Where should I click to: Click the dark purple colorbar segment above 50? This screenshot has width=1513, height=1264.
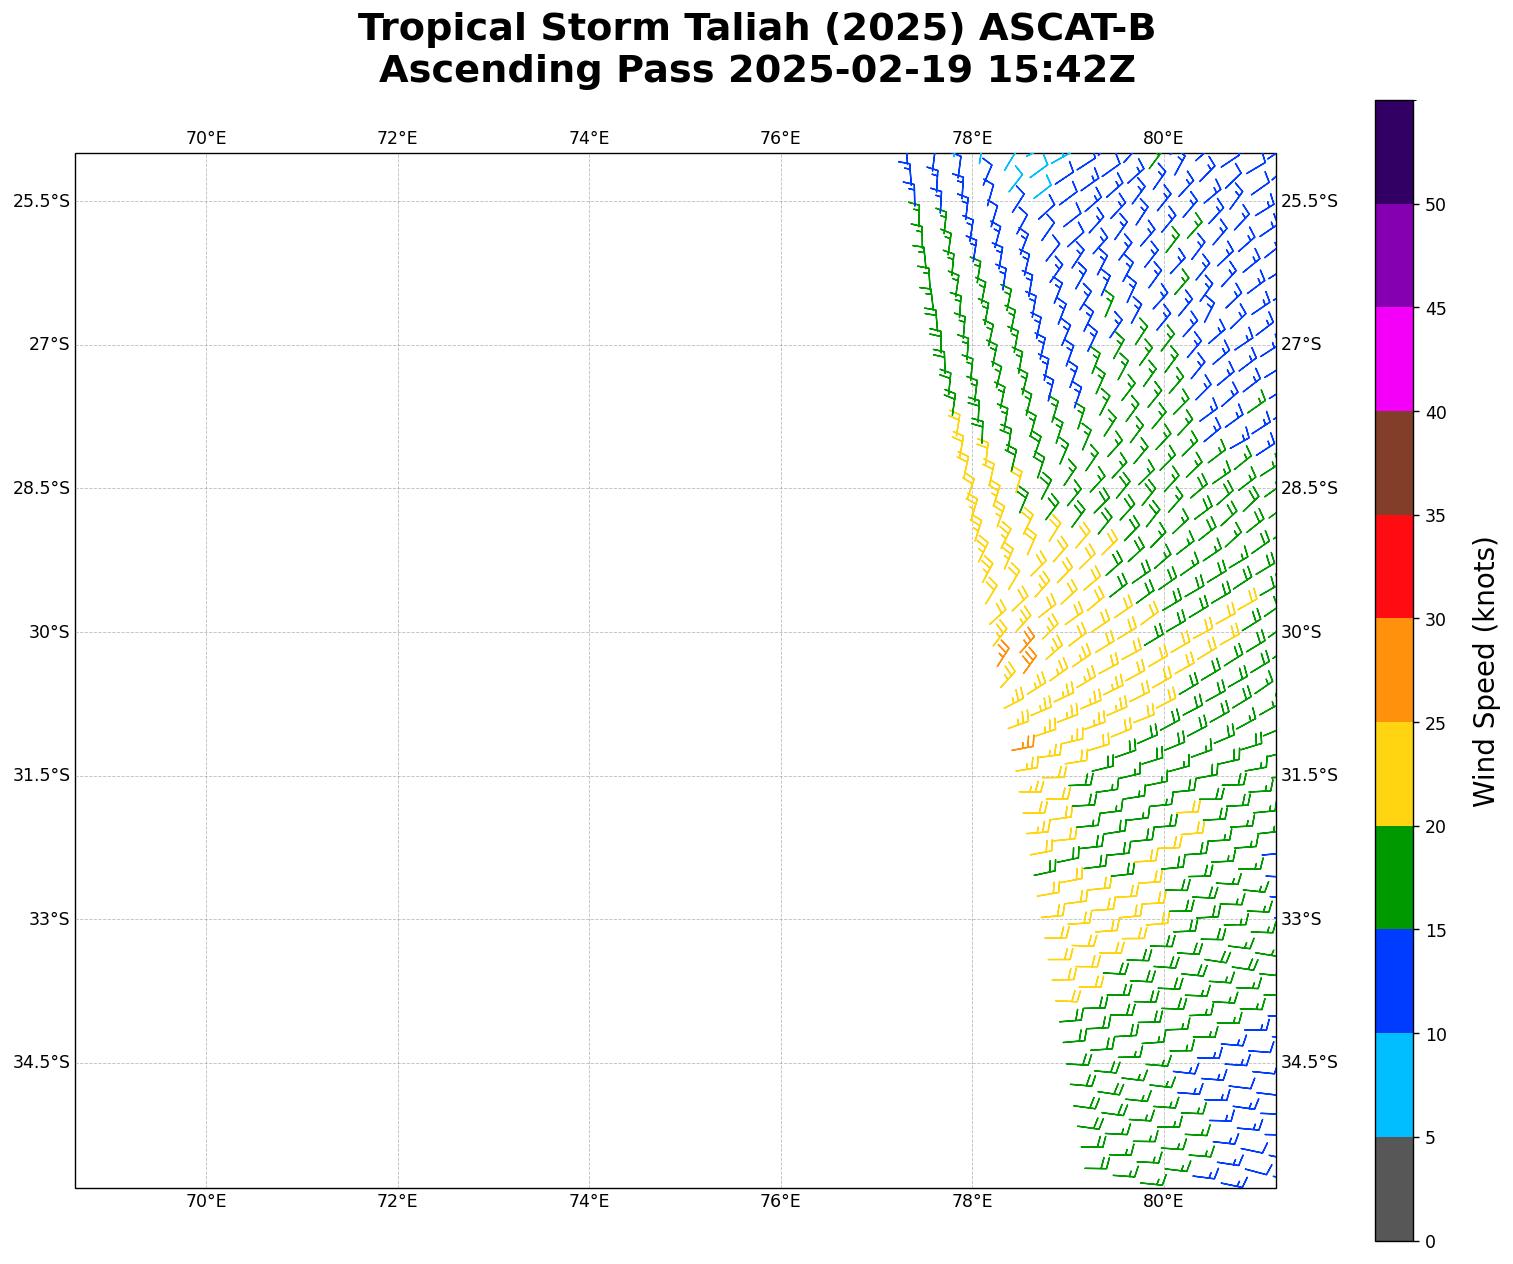click(x=1394, y=152)
